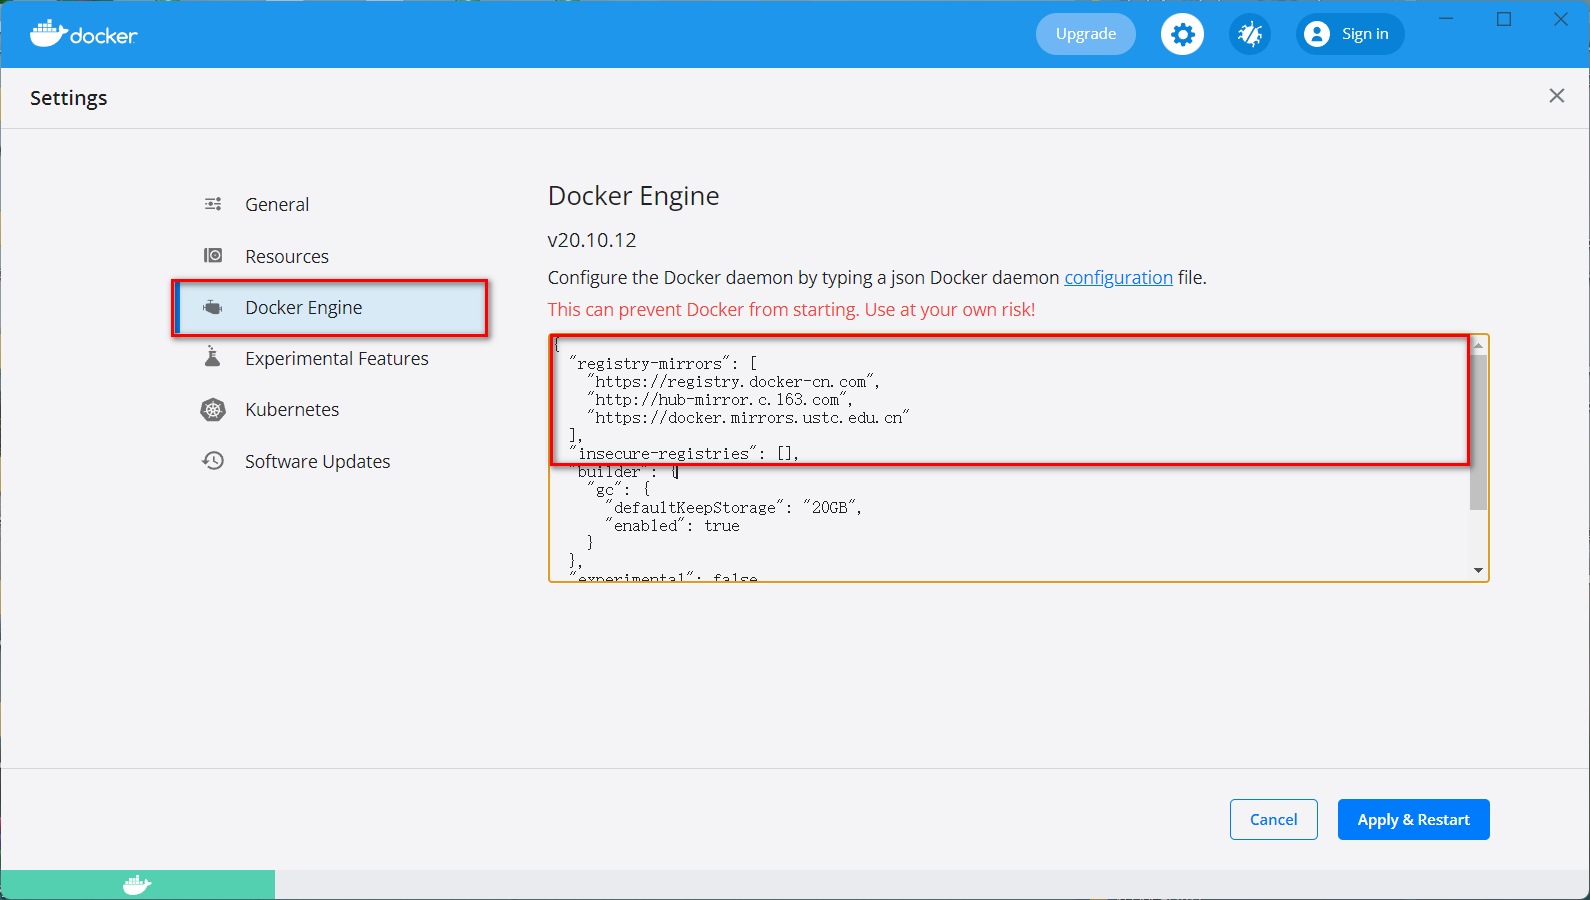Click the "insecure-registries" line
The width and height of the screenshot is (1590, 900).
[x=684, y=454]
